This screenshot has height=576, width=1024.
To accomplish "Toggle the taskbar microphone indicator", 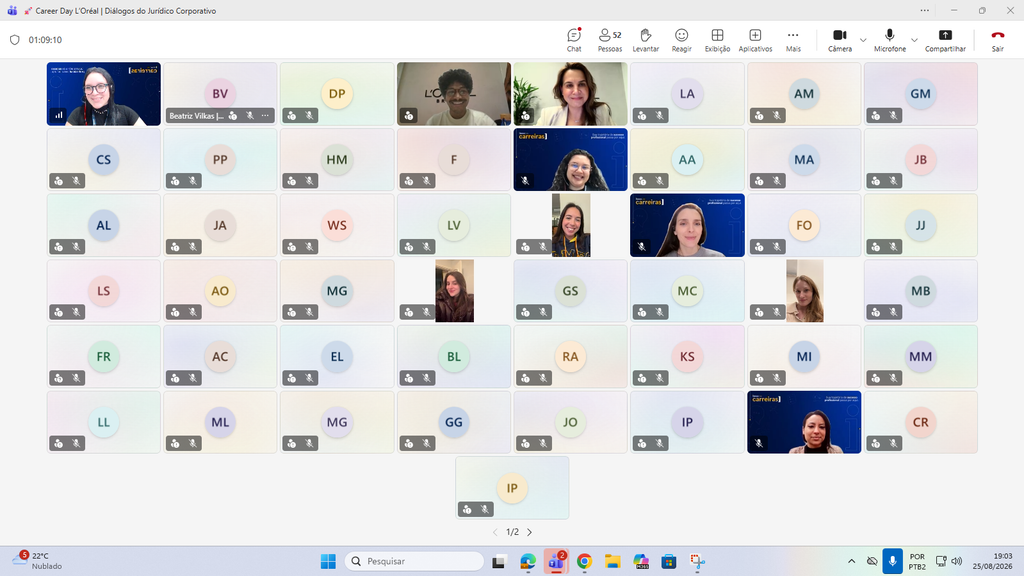I will coord(892,561).
